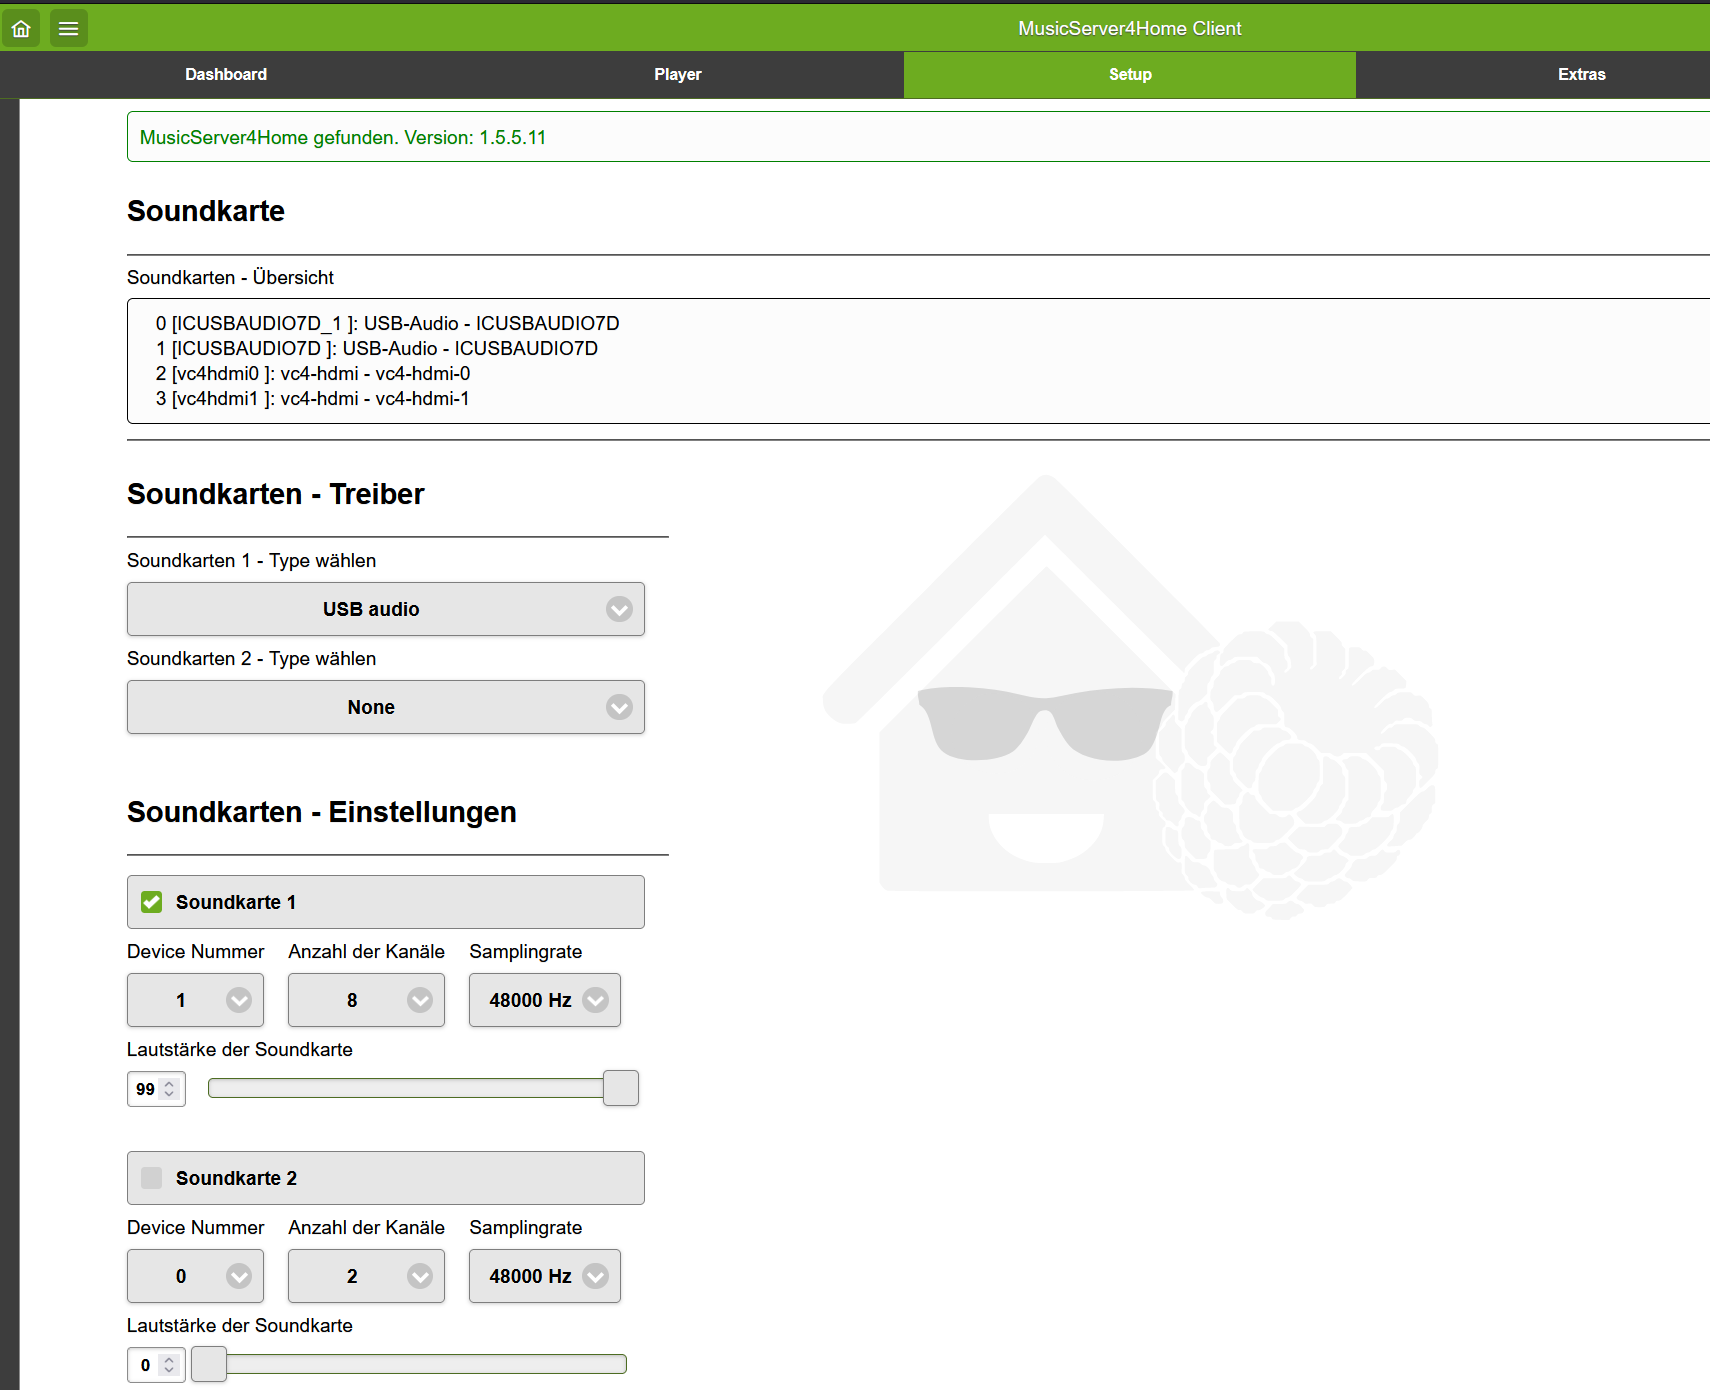Switch to the Dashboard tab
Image resolution: width=1710 pixels, height=1393 pixels.
tap(226, 74)
